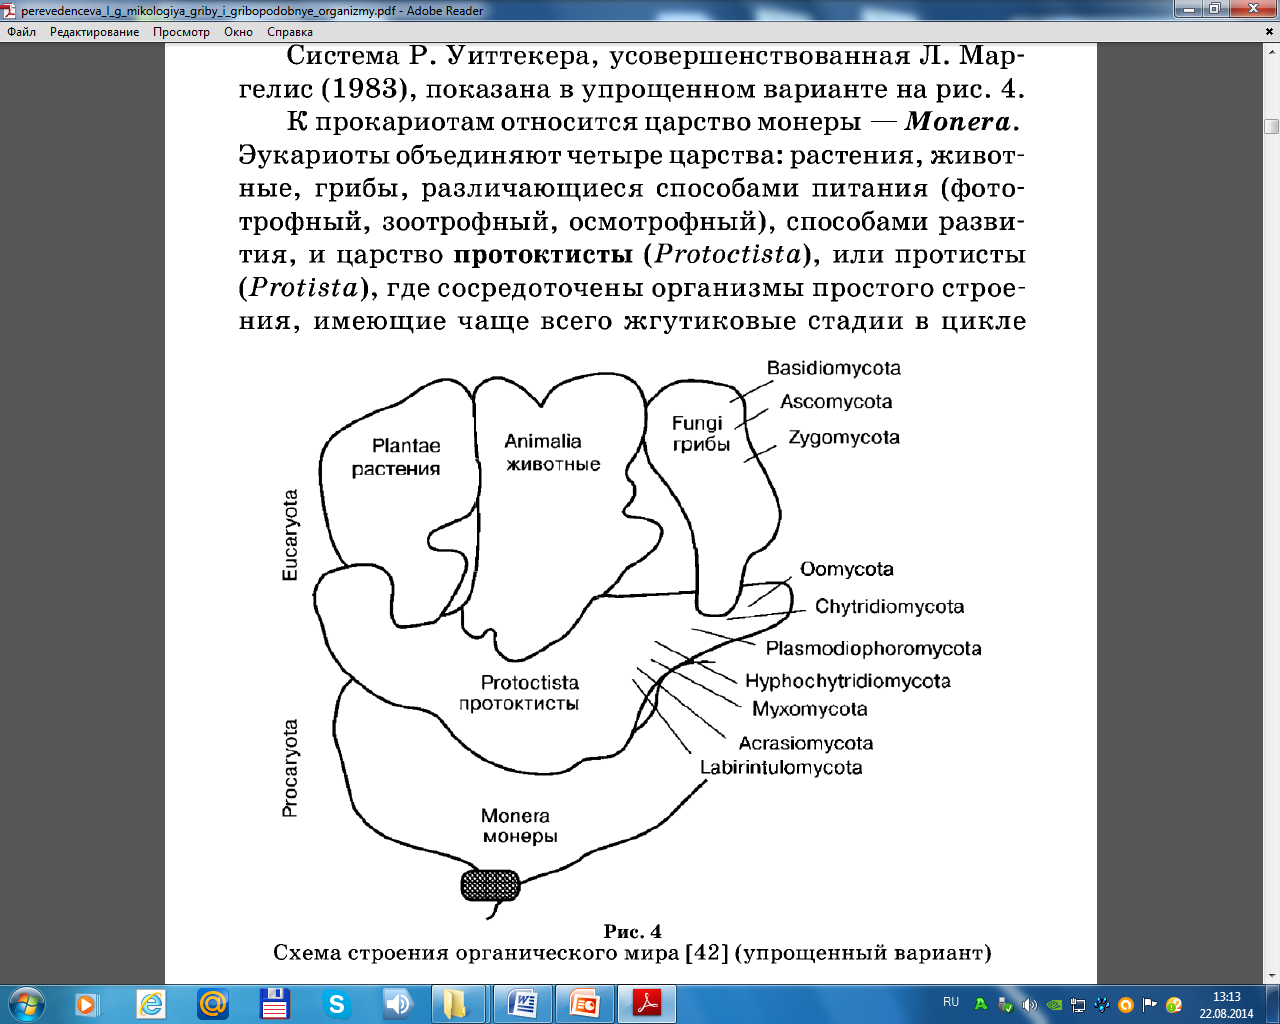1280x1024 pixels.
Task: Open the Mail.ru Agent taskbar icon
Action: click(x=213, y=1004)
